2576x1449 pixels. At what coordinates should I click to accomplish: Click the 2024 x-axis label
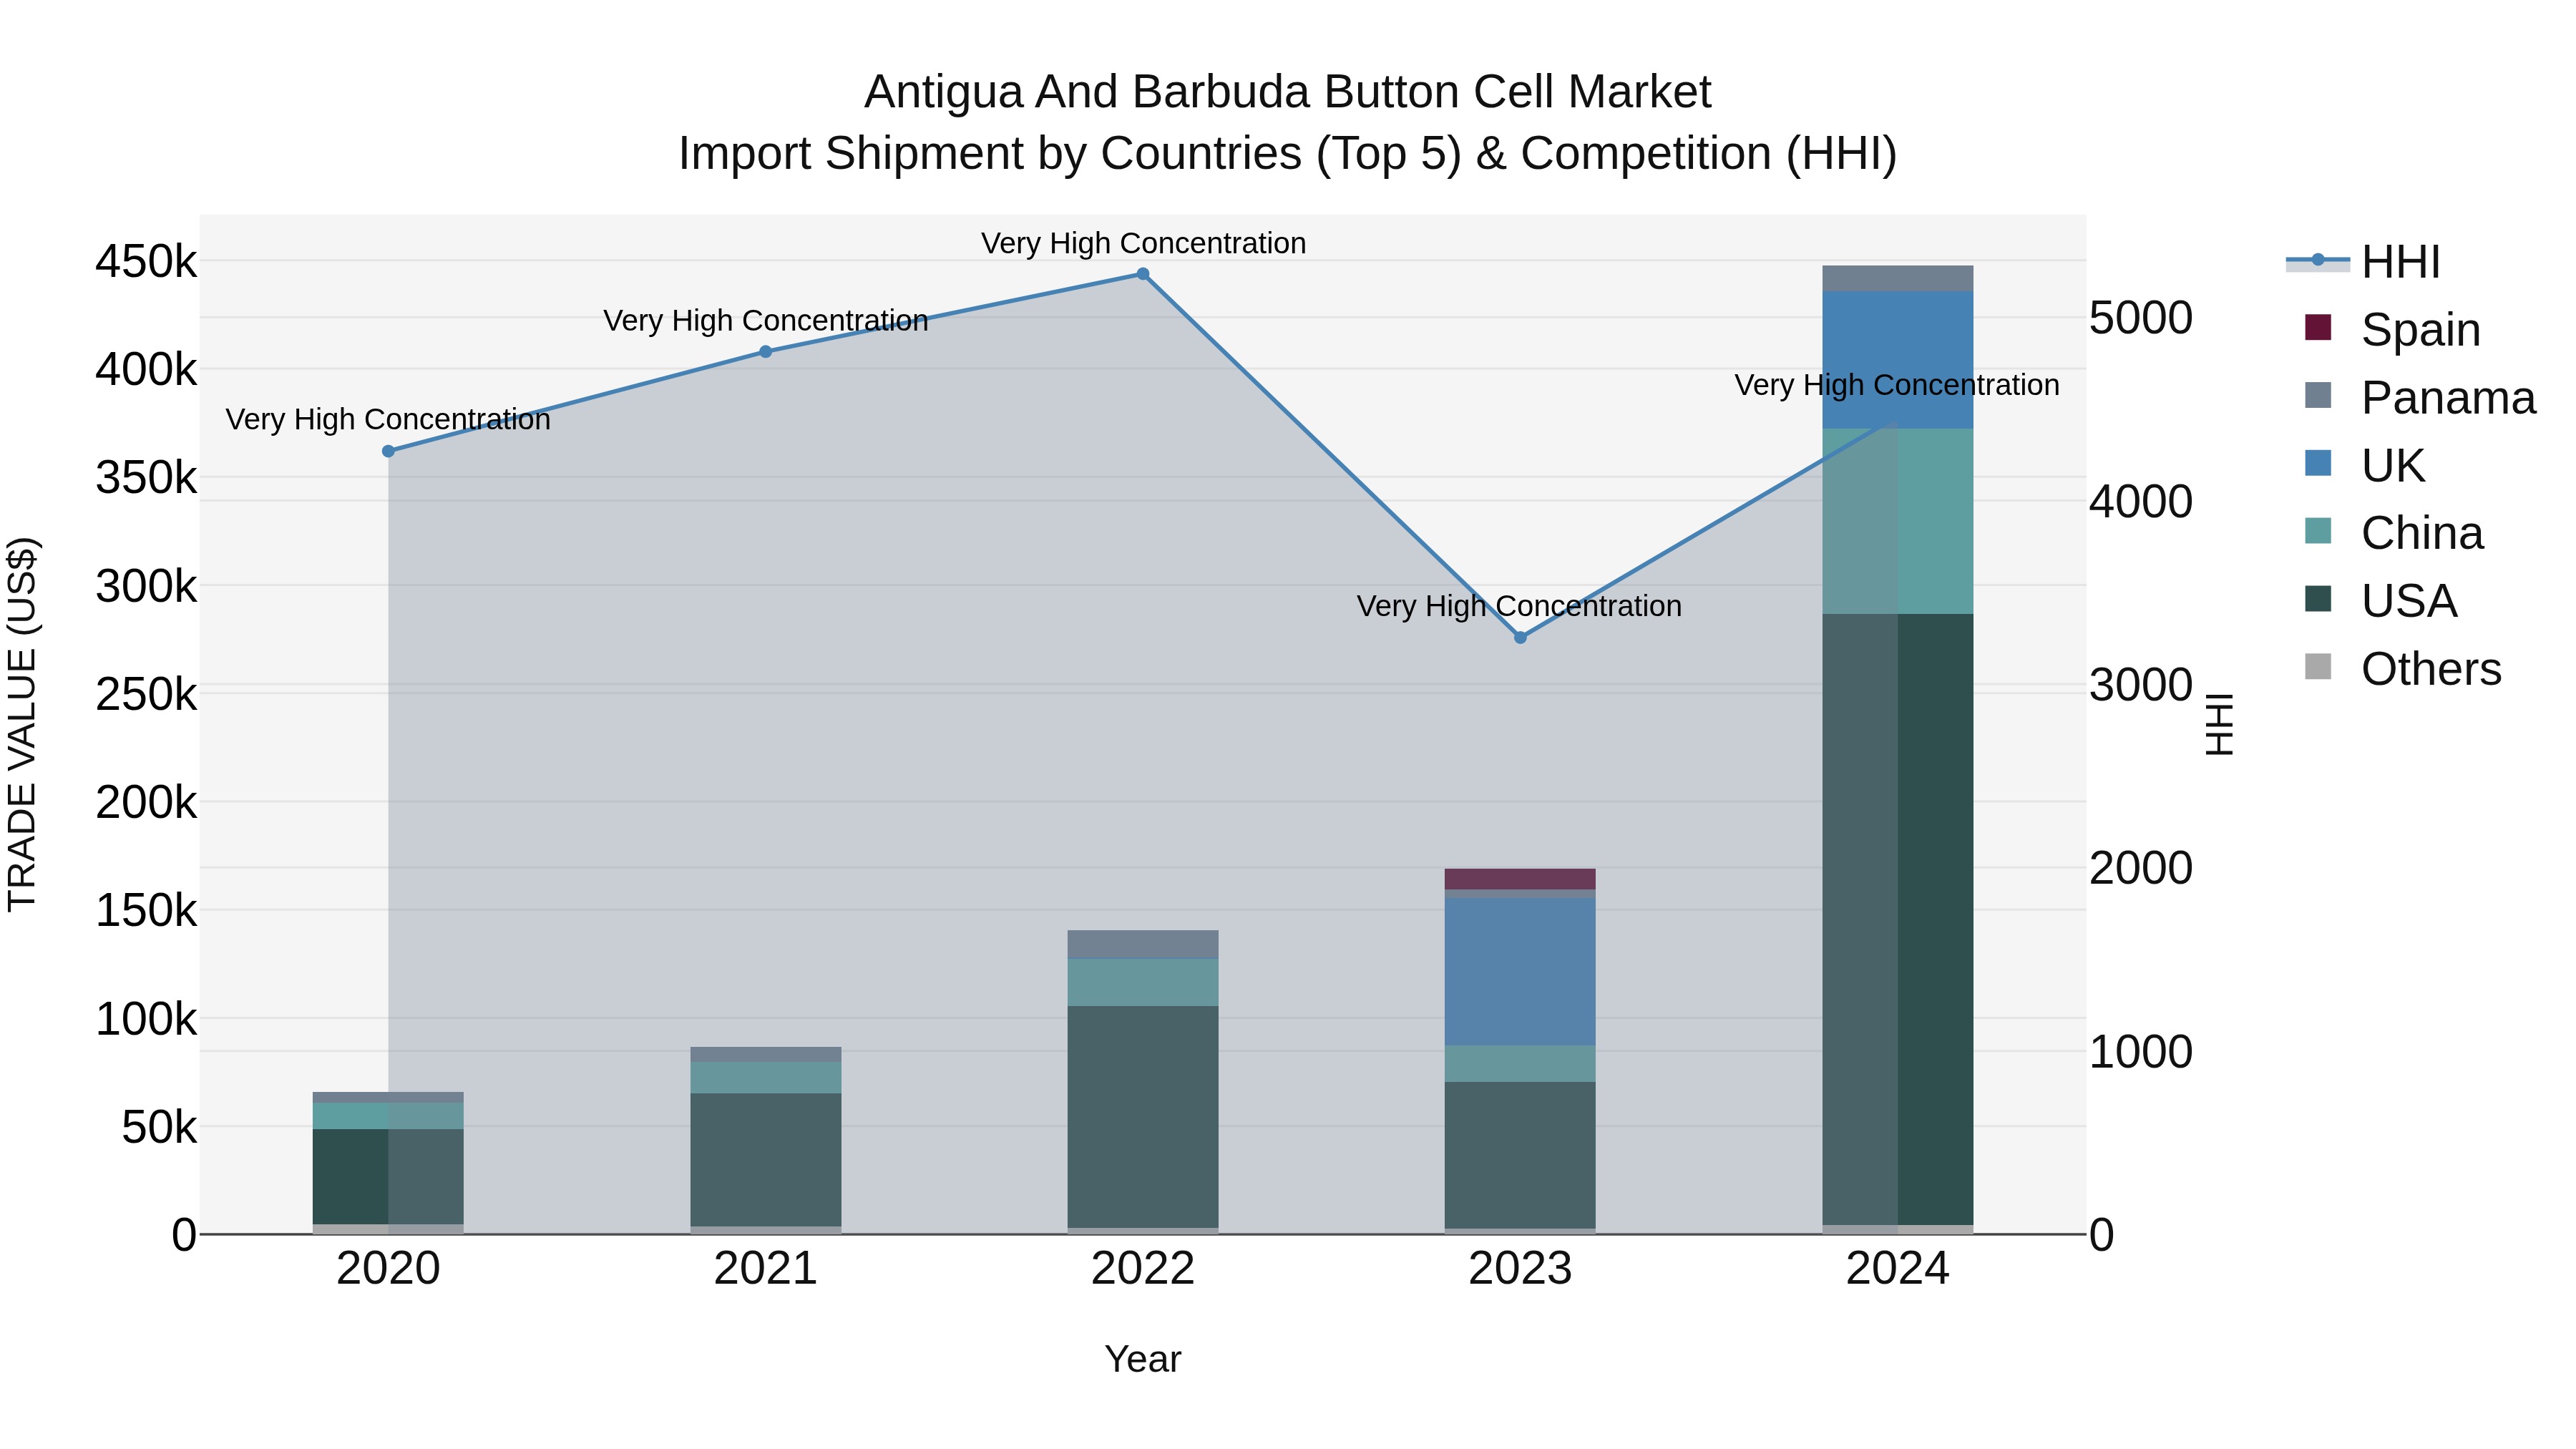pos(1897,1269)
